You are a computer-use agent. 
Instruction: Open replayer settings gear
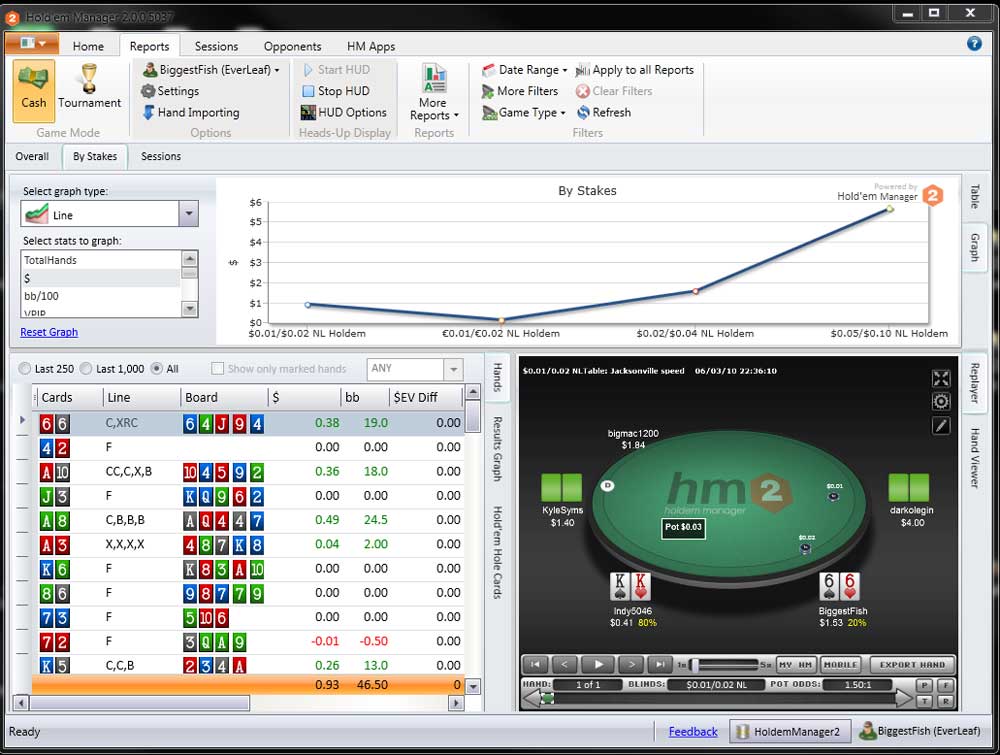coord(941,402)
